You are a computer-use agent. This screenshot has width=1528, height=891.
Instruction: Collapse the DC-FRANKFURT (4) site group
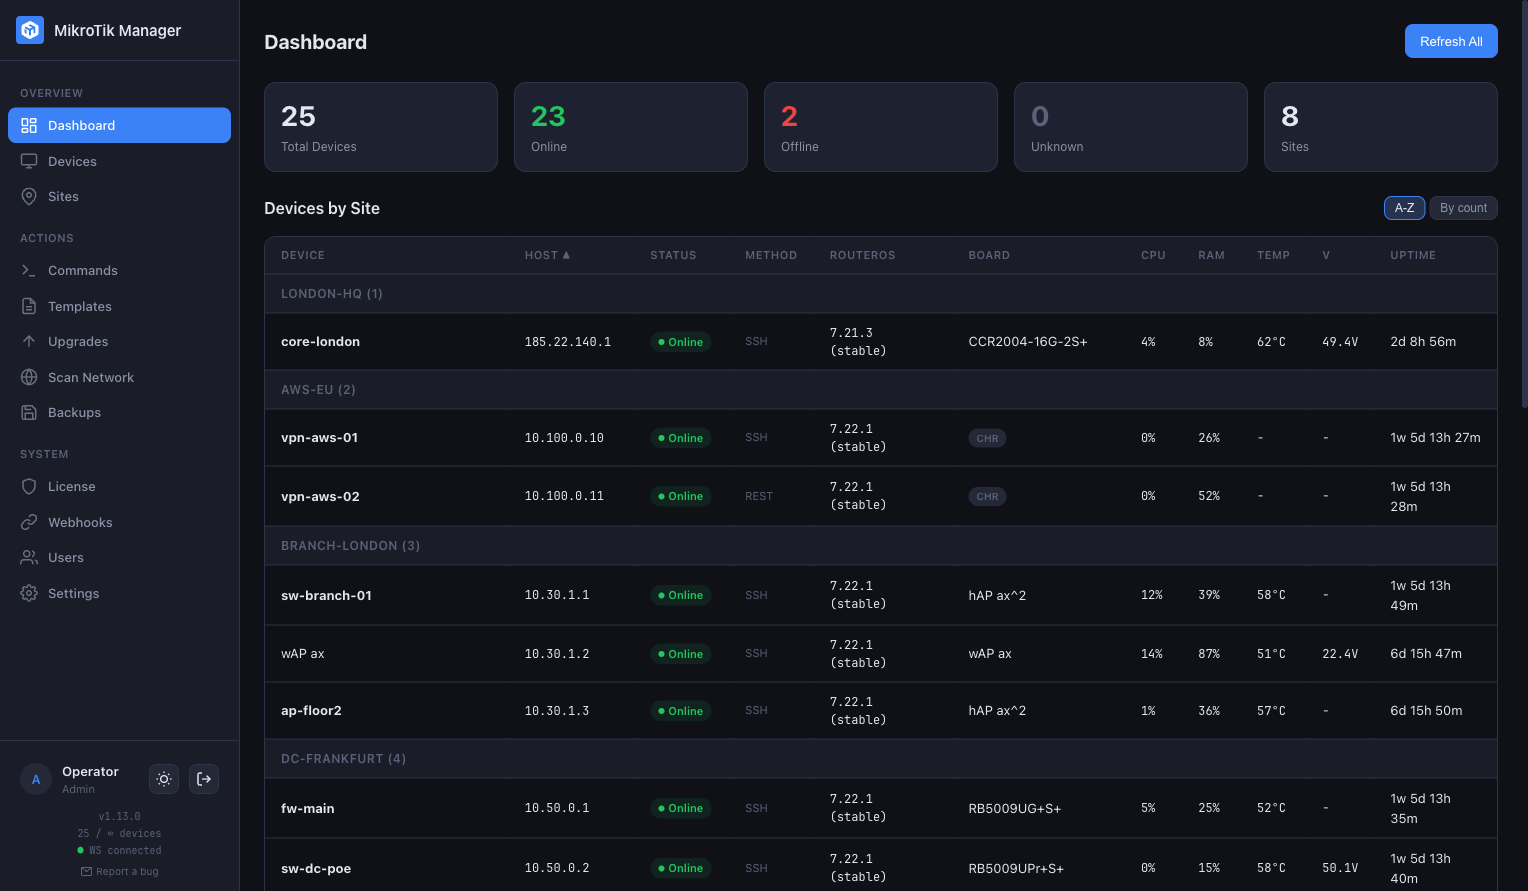[880, 759]
